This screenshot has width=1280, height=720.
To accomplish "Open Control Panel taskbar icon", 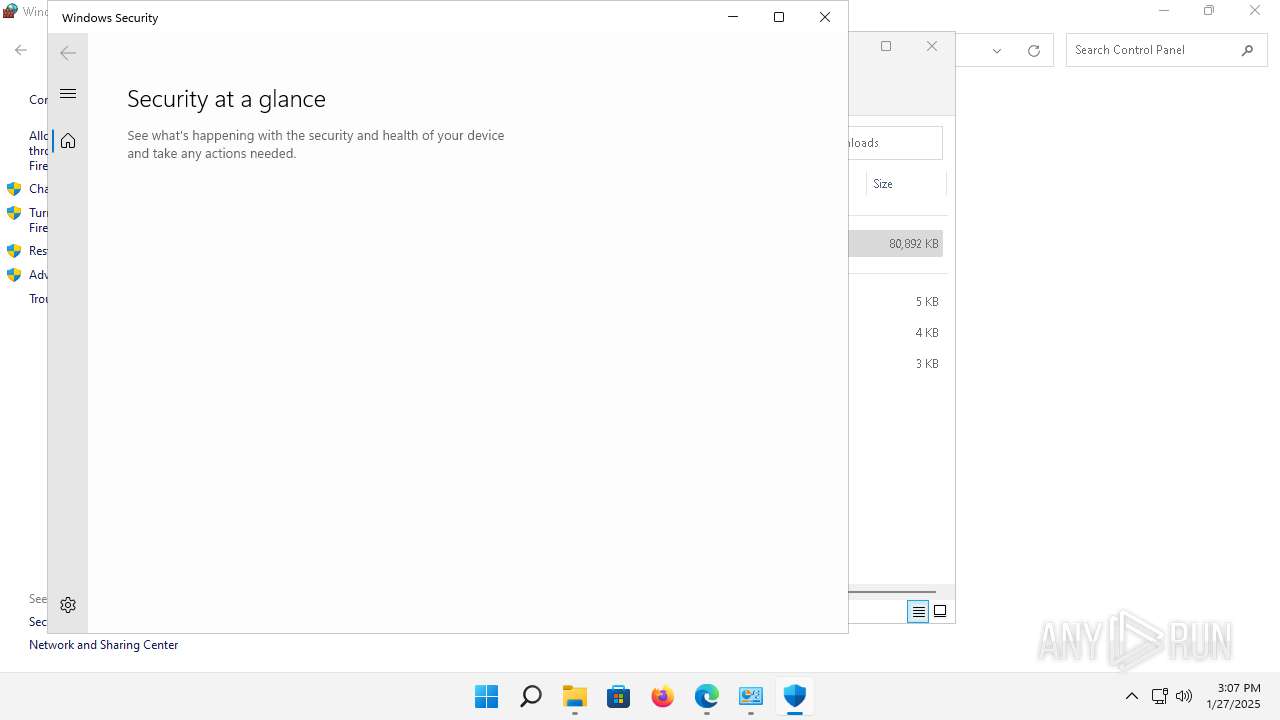I will click(751, 696).
